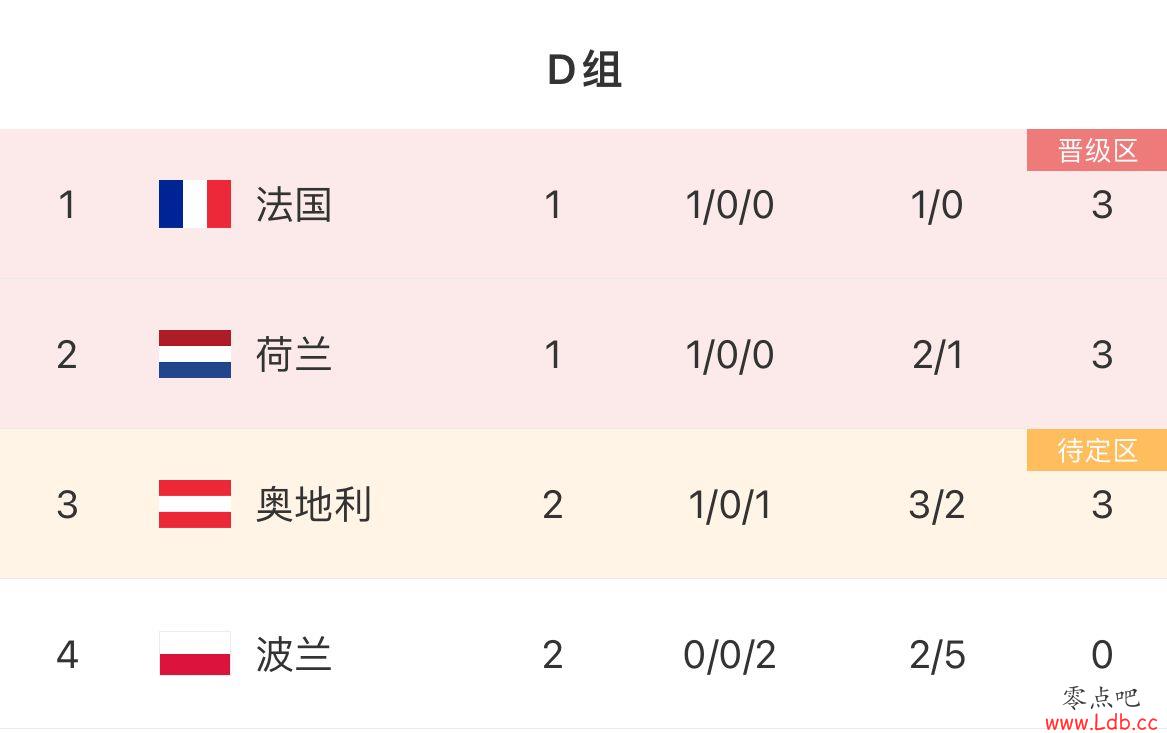Click the www.Ldb.cc watermark link
This screenshot has height=733, width=1167.
pos(1101,722)
